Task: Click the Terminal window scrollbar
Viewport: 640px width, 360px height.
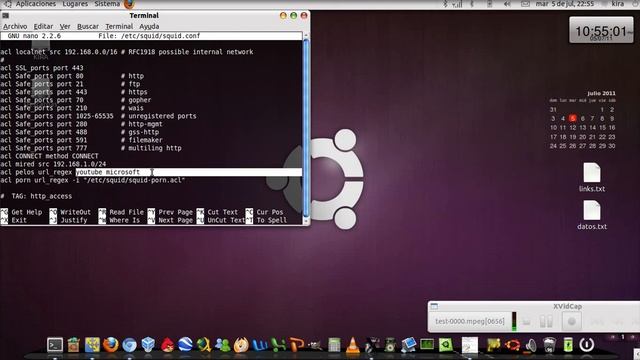Action: 306,127
